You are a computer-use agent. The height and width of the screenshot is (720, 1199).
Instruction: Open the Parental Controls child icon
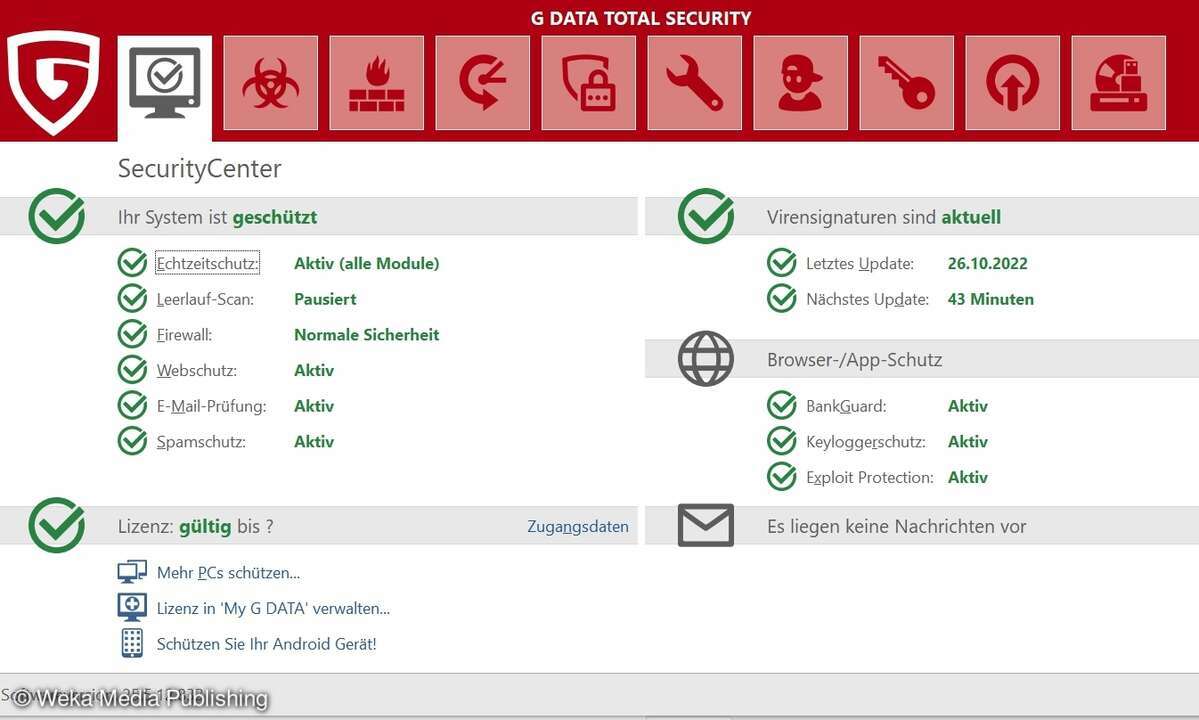(x=801, y=83)
